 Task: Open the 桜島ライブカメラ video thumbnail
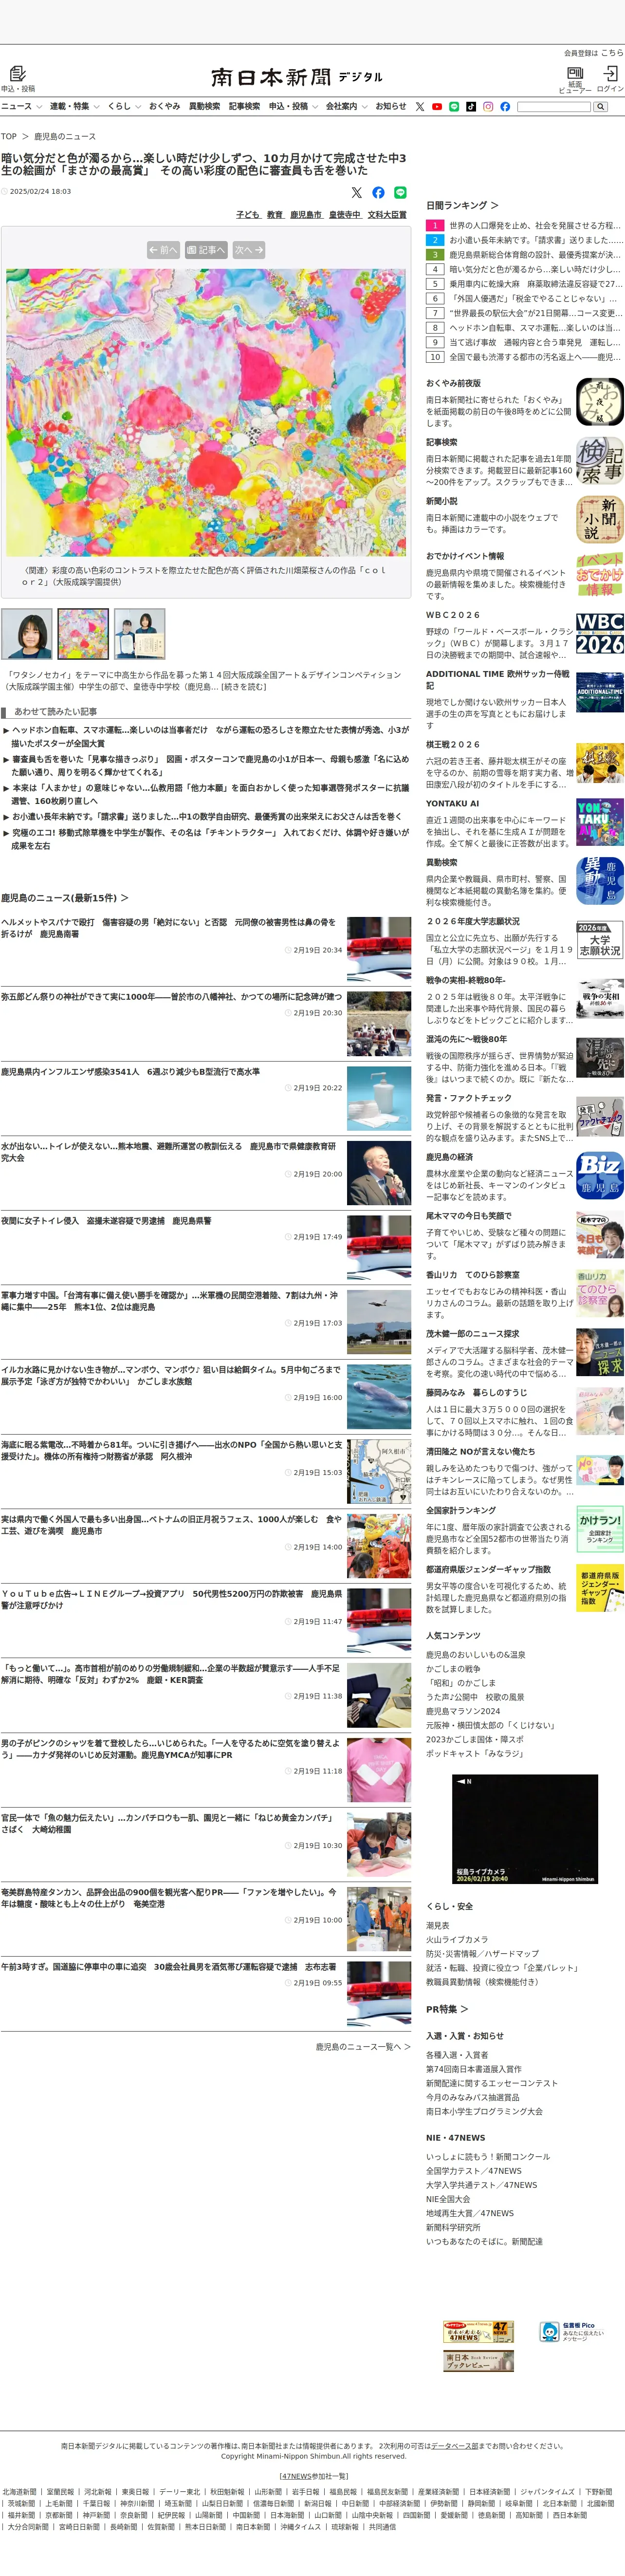[525, 1829]
